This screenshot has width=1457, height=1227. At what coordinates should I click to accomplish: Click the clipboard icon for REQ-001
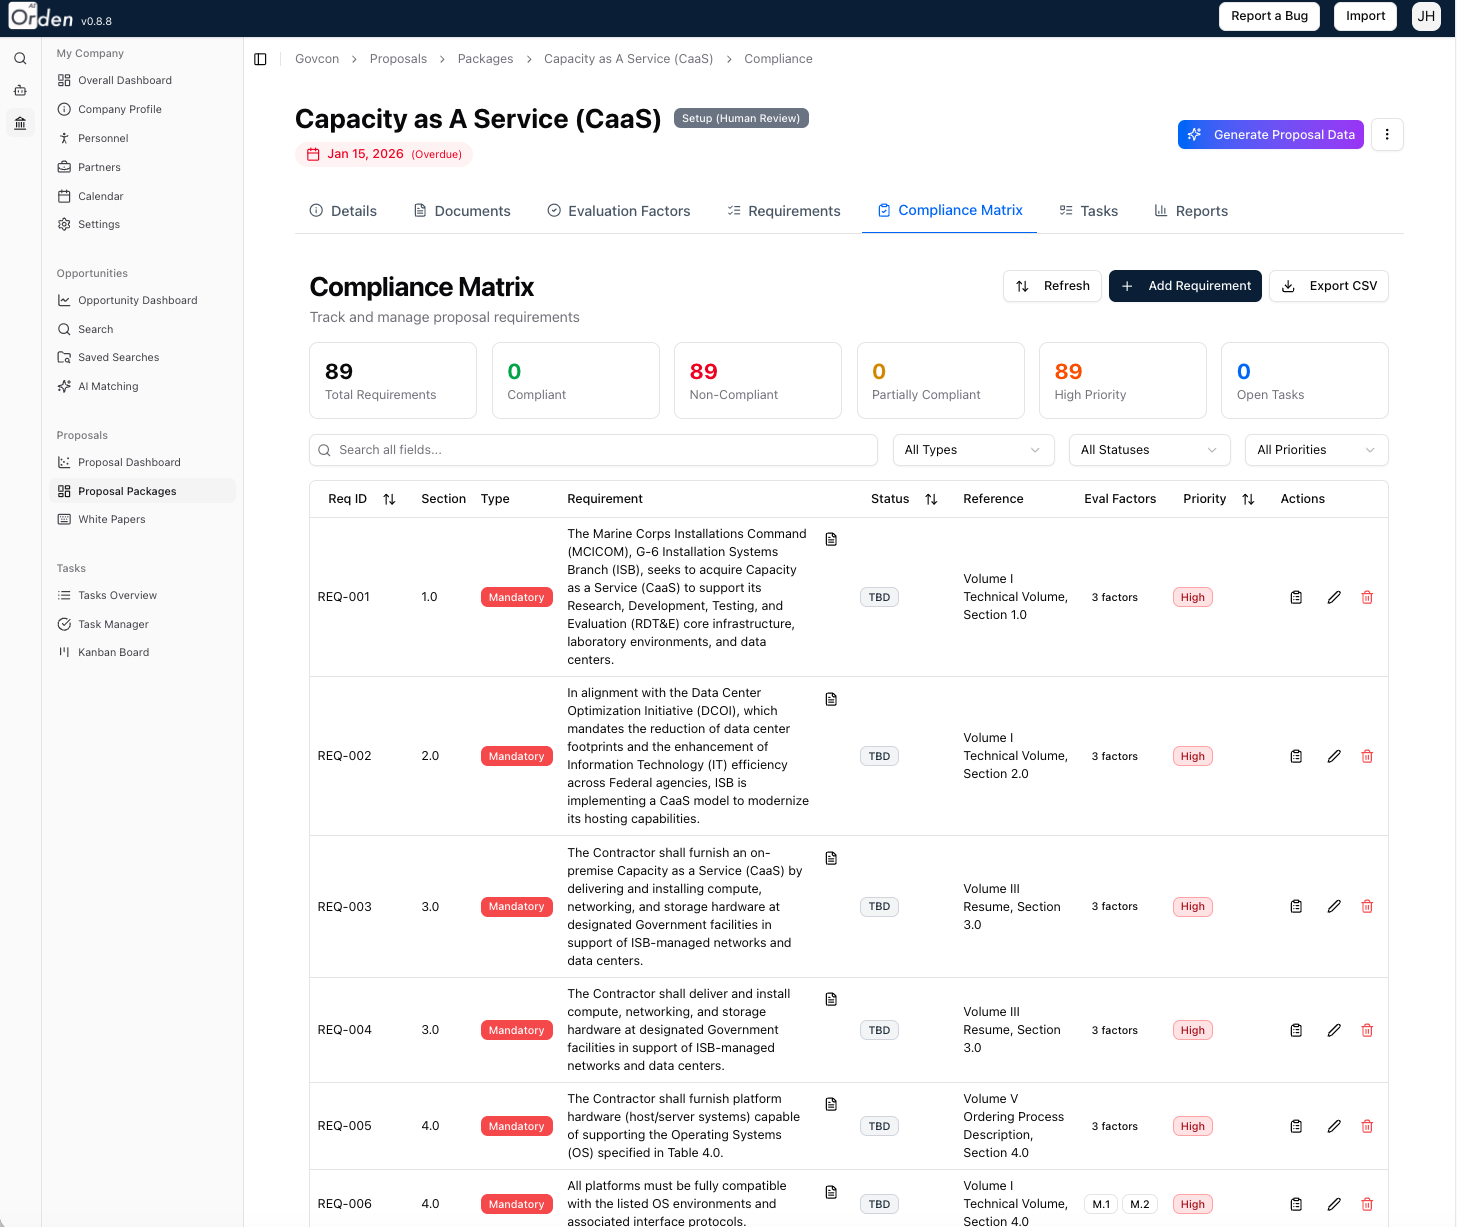1296,597
